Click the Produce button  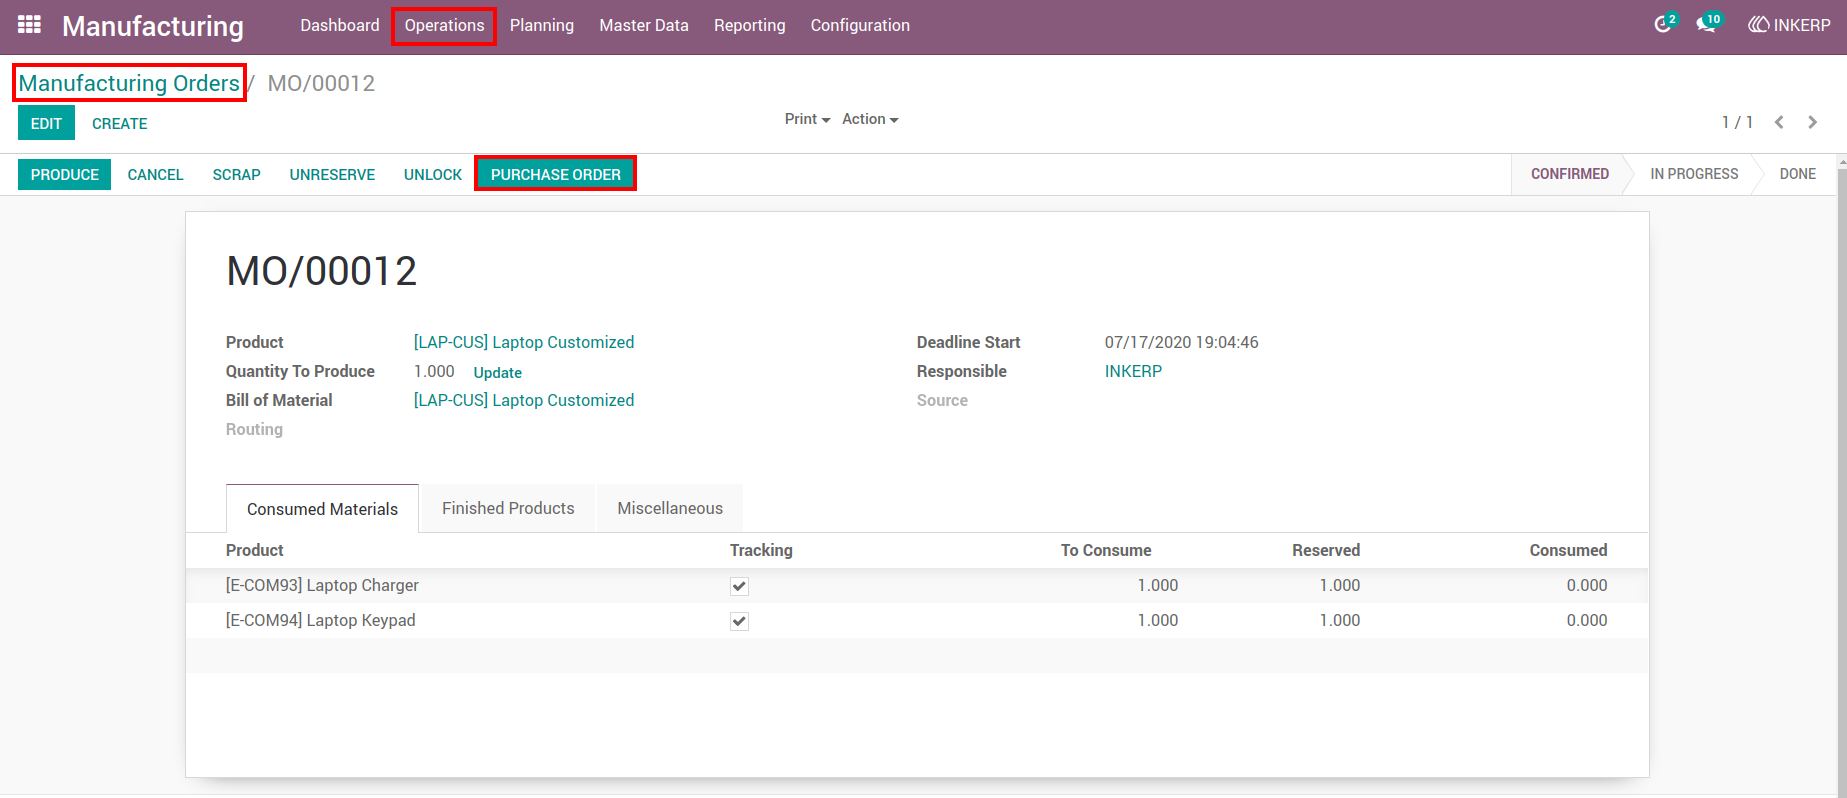point(65,174)
